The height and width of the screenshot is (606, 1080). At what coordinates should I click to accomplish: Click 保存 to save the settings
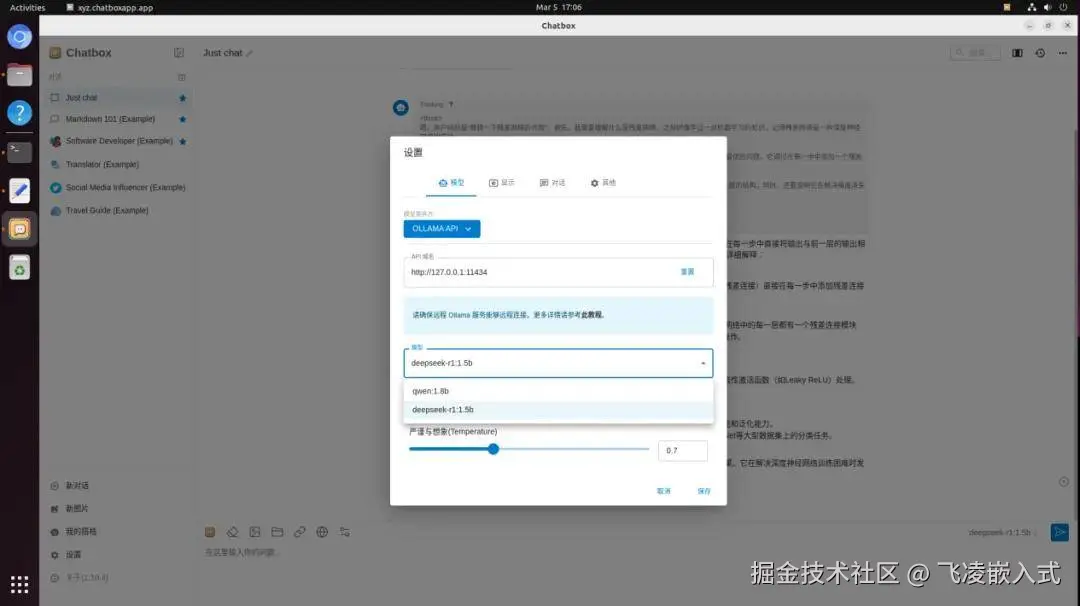point(704,491)
